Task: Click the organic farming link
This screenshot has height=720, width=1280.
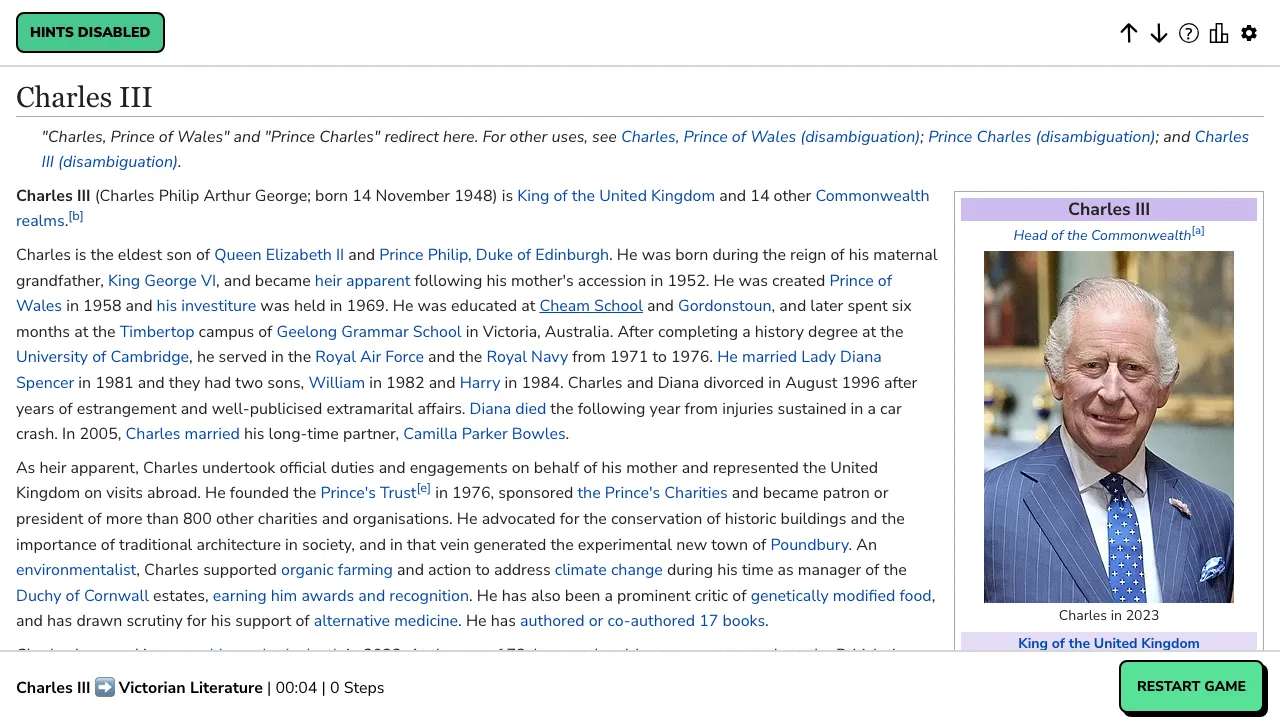Action: click(337, 570)
